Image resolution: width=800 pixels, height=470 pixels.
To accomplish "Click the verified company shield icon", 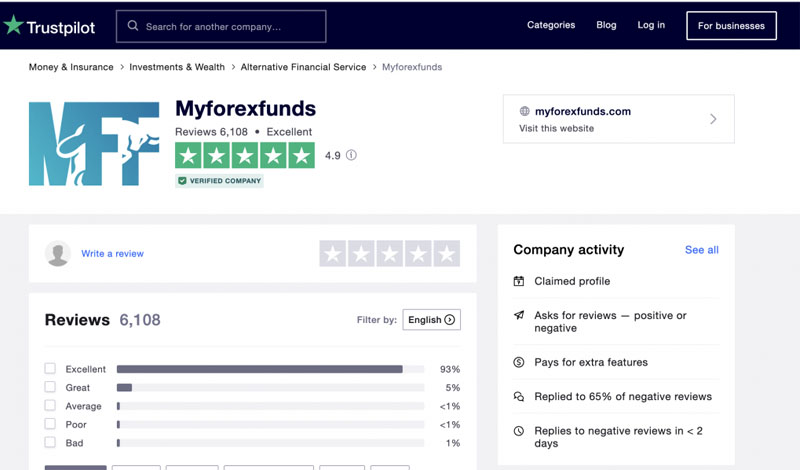I will click(182, 181).
